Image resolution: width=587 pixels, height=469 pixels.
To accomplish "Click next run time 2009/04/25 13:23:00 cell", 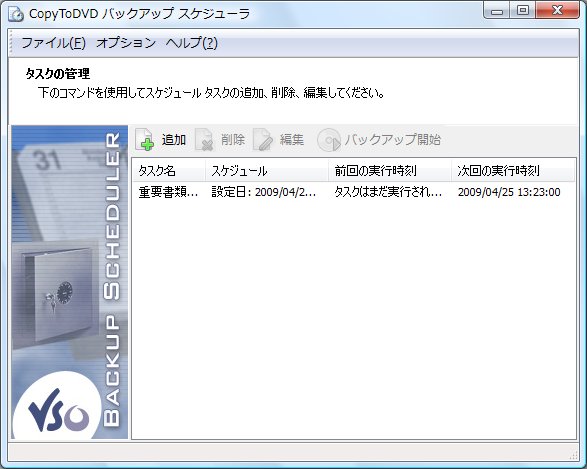I will tap(509, 192).
